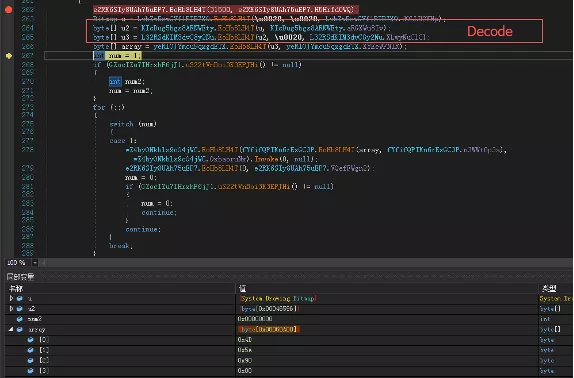Image resolution: width=574 pixels, height=378 pixels.
Task: Remove the red breakpoint at line 262
Action: pos(8,10)
